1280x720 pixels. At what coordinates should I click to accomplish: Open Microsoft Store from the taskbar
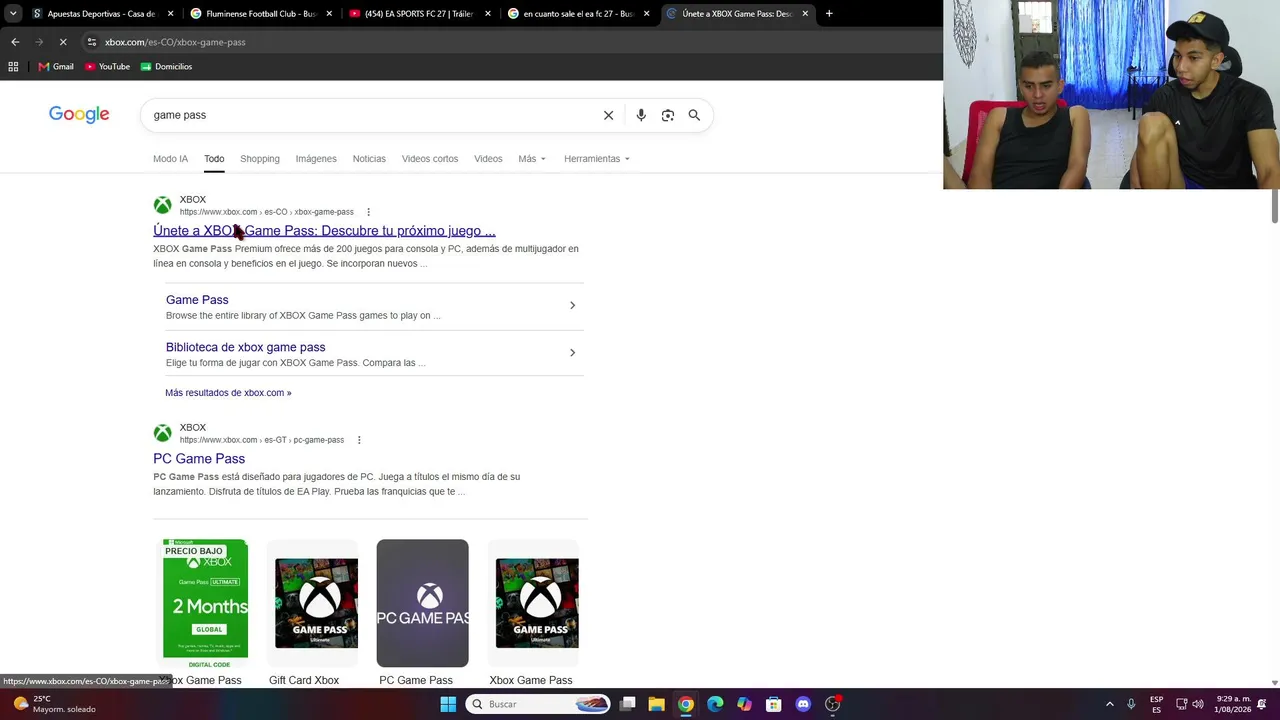pos(773,704)
